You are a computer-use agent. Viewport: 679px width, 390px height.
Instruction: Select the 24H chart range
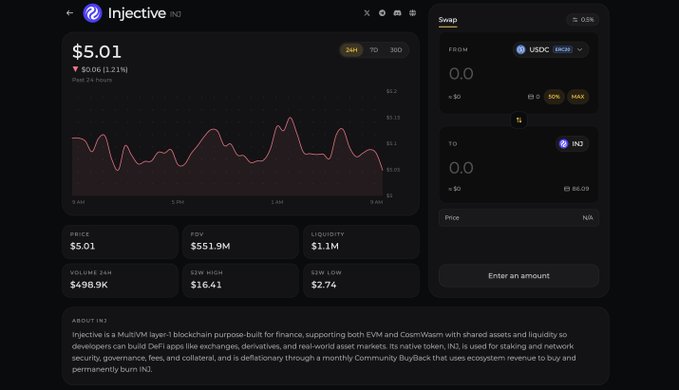coord(352,50)
